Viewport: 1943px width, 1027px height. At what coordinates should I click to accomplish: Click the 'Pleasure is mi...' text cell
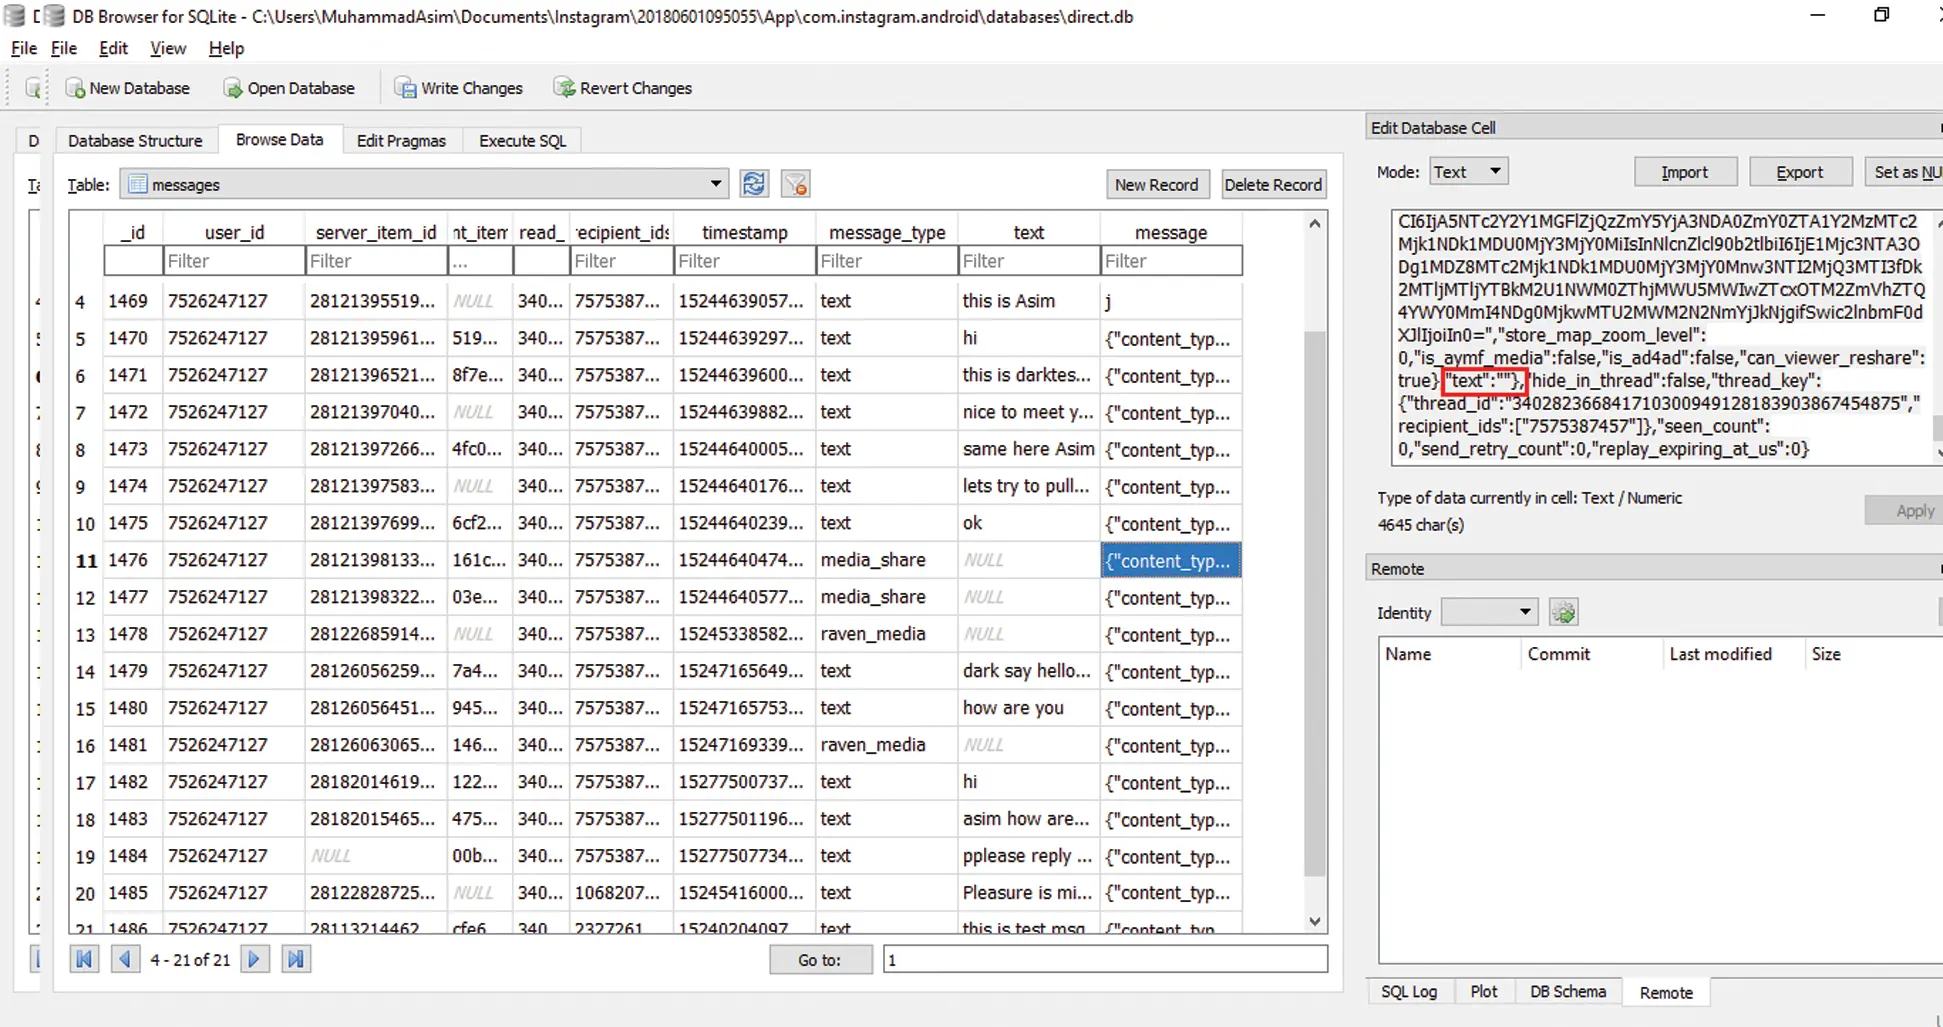[x=1028, y=893]
